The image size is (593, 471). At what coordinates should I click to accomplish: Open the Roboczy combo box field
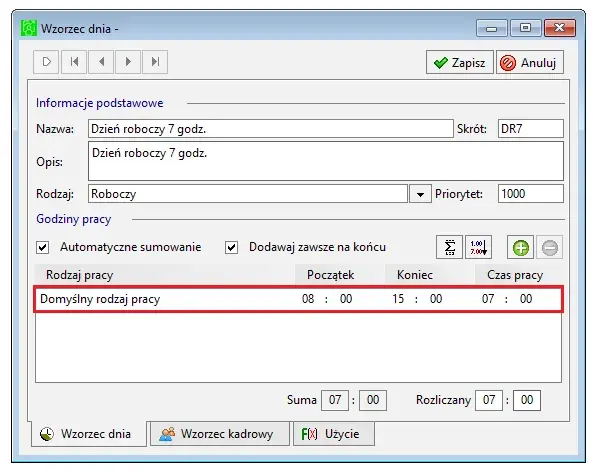tap(248, 194)
